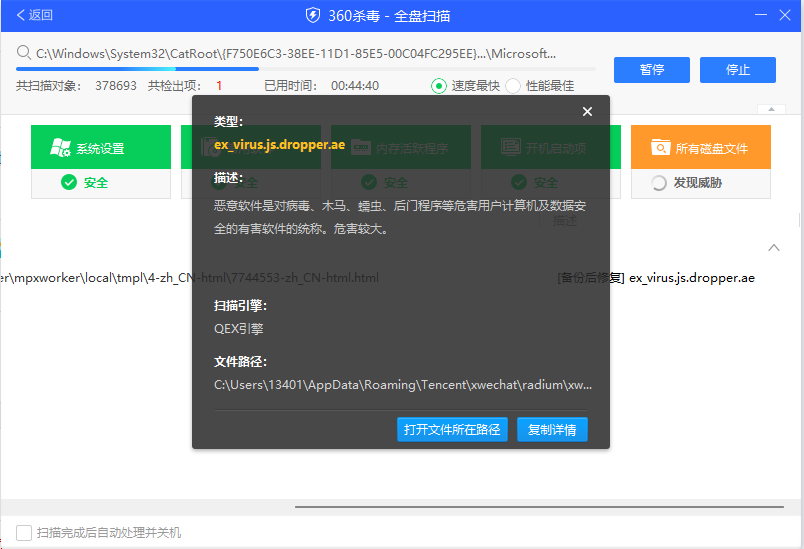This screenshot has width=804, height=549.
Task: Click the 360 shield logo in title bar
Action: (x=313, y=15)
